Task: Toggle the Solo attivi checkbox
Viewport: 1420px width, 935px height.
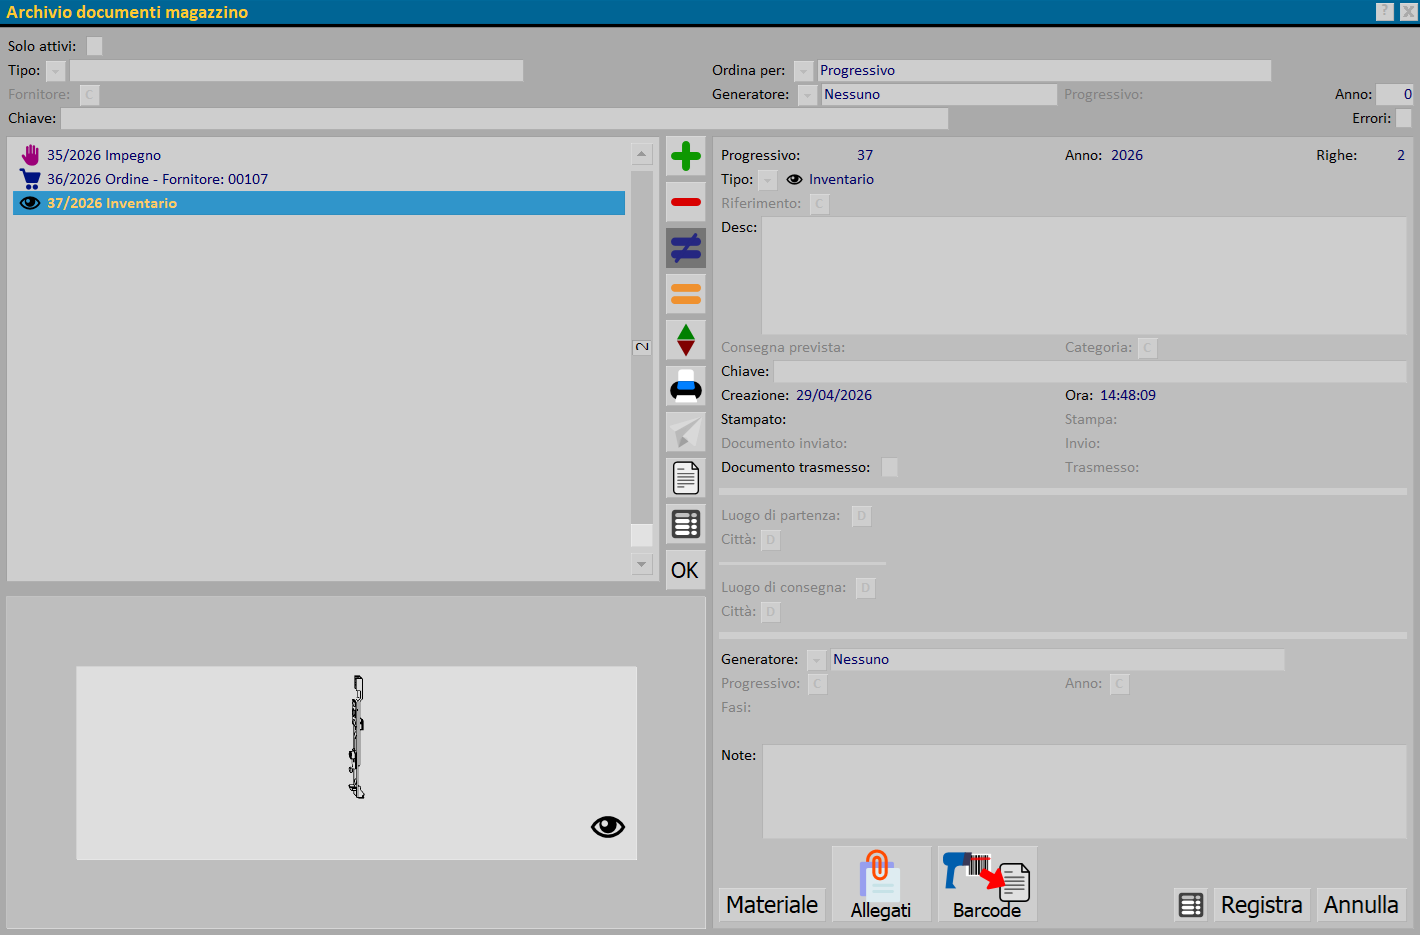Action: click(94, 46)
